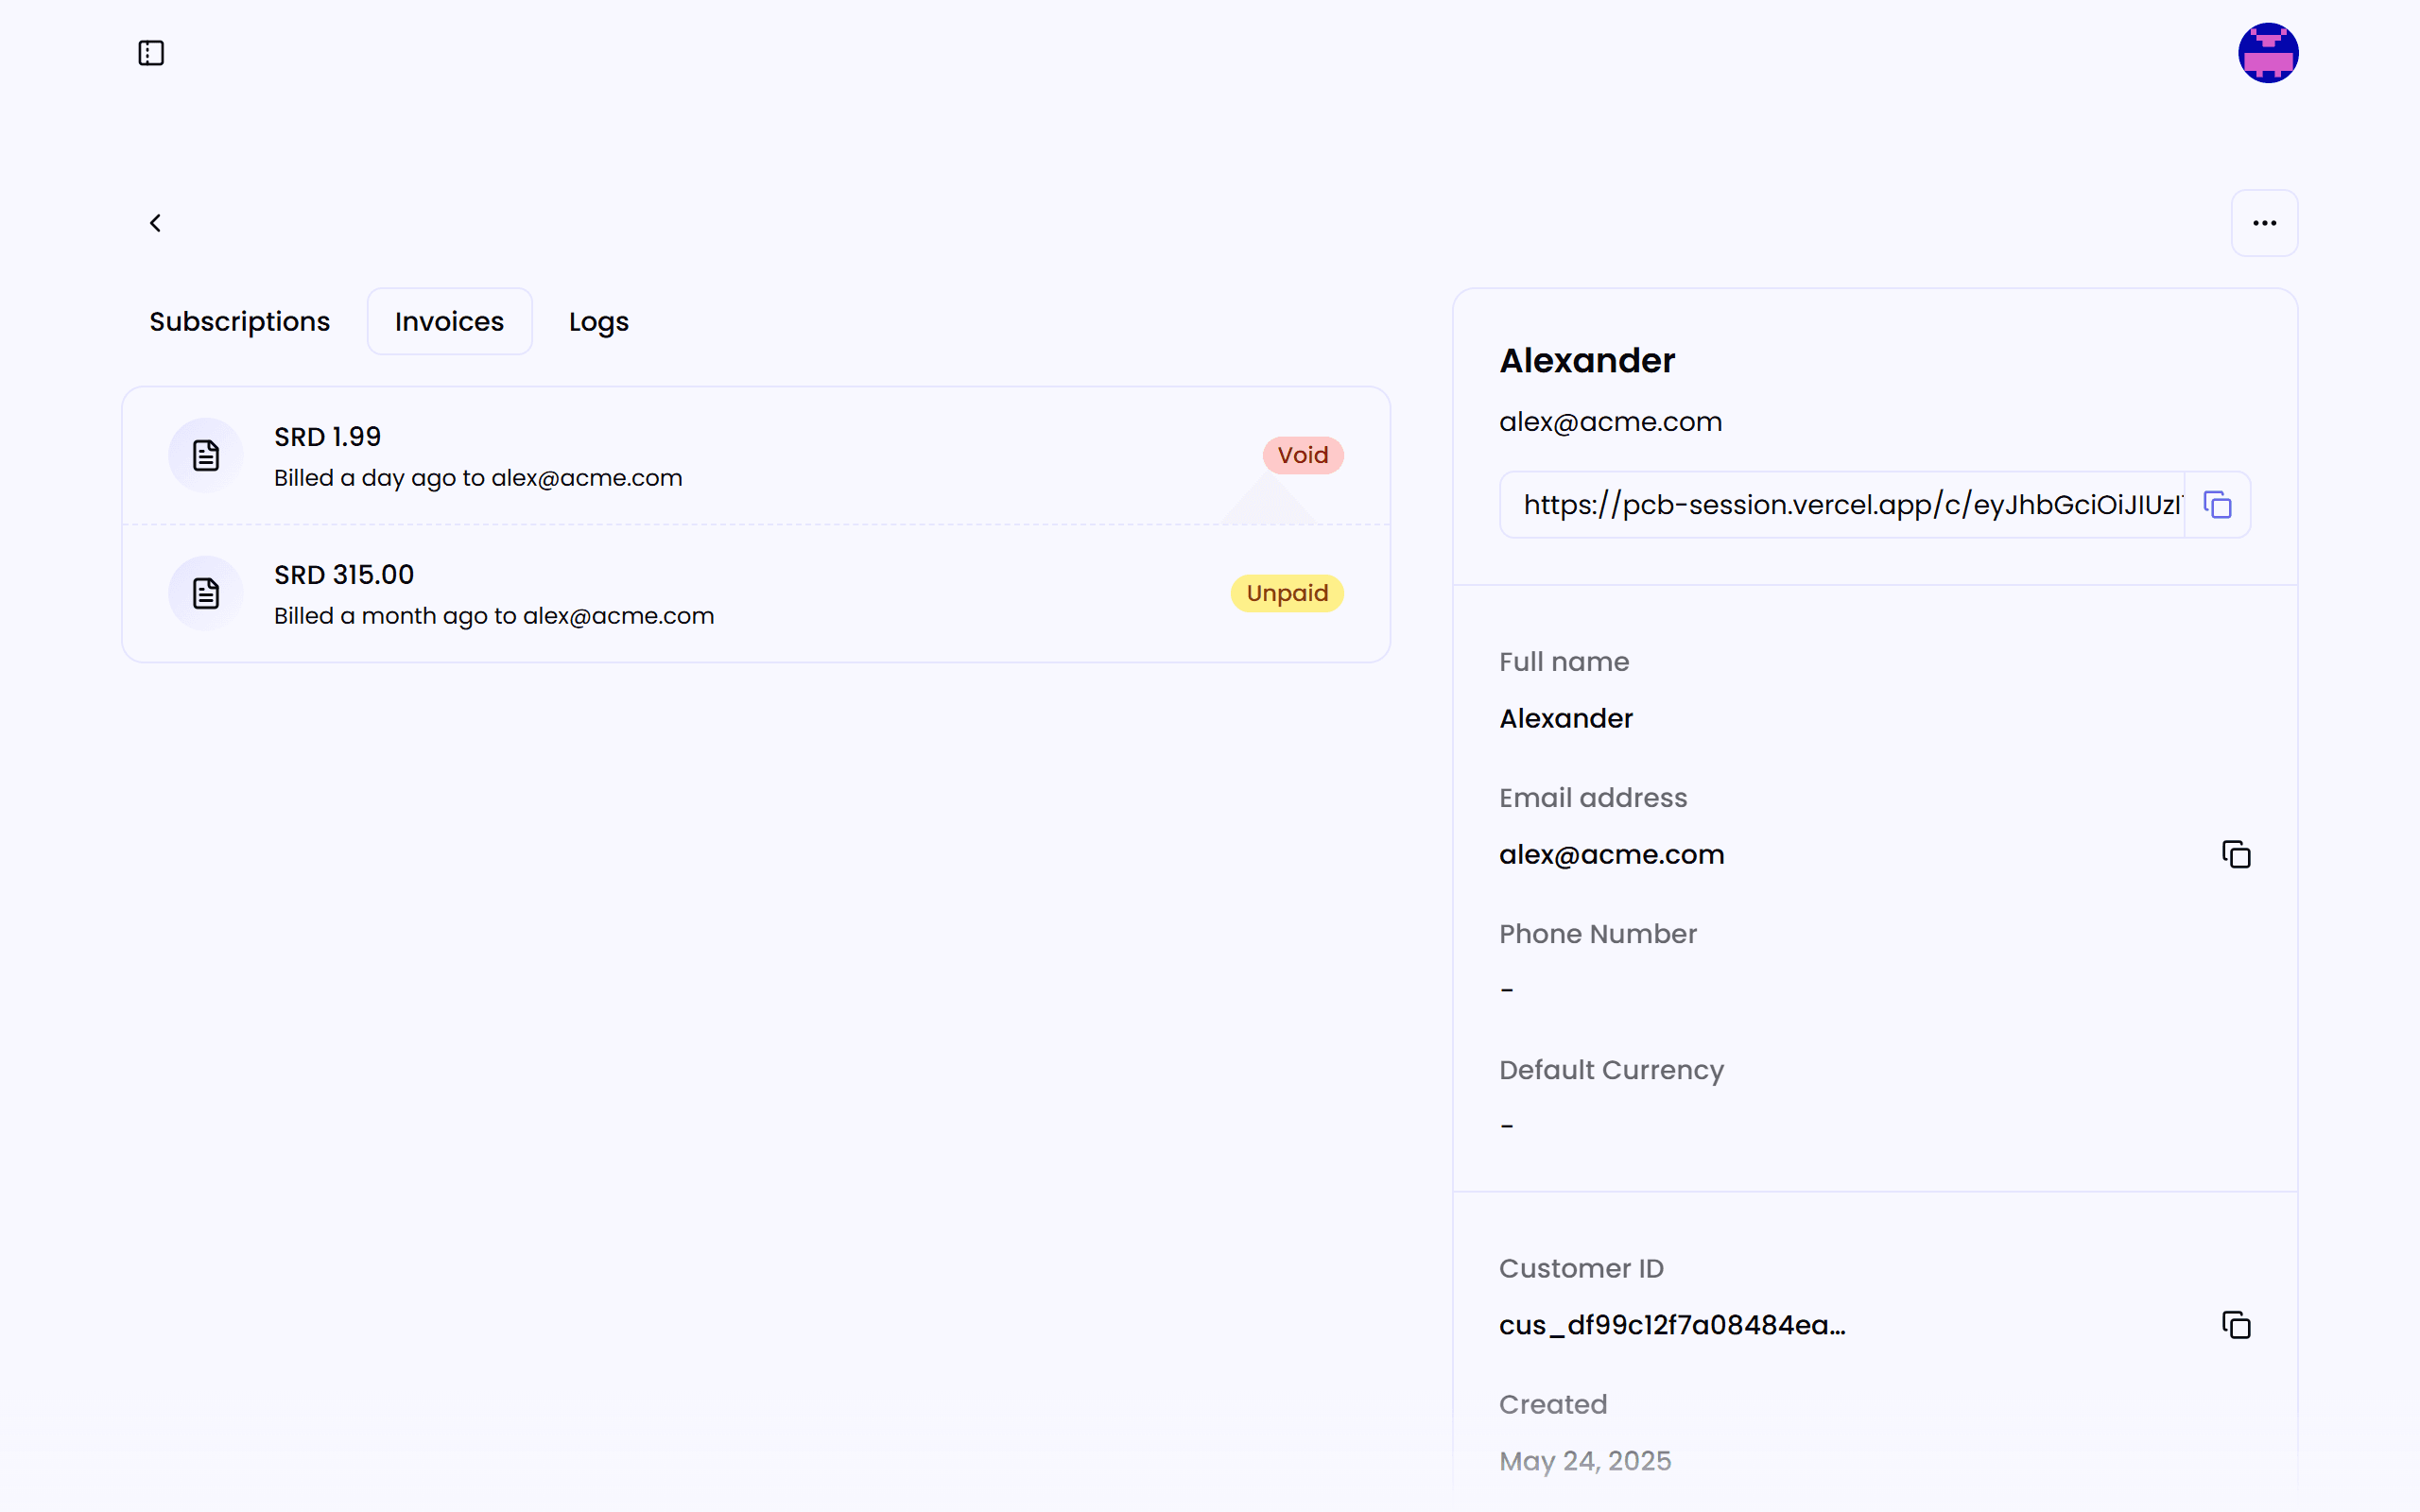
Task: Copy the customer portal session URL
Action: click(x=2217, y=505)
